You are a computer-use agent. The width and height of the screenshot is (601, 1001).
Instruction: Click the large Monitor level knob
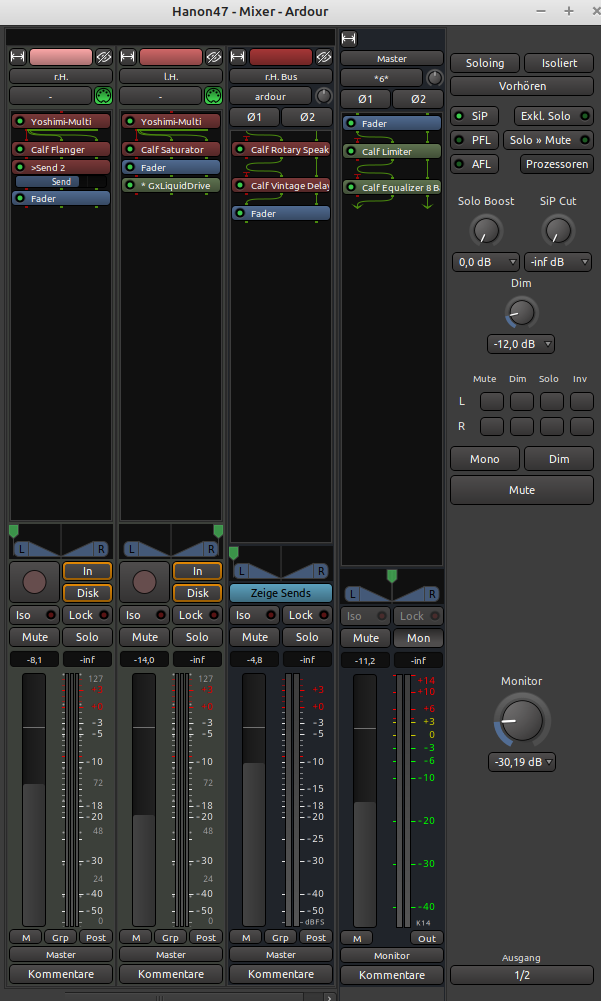[x=522, y=719]
